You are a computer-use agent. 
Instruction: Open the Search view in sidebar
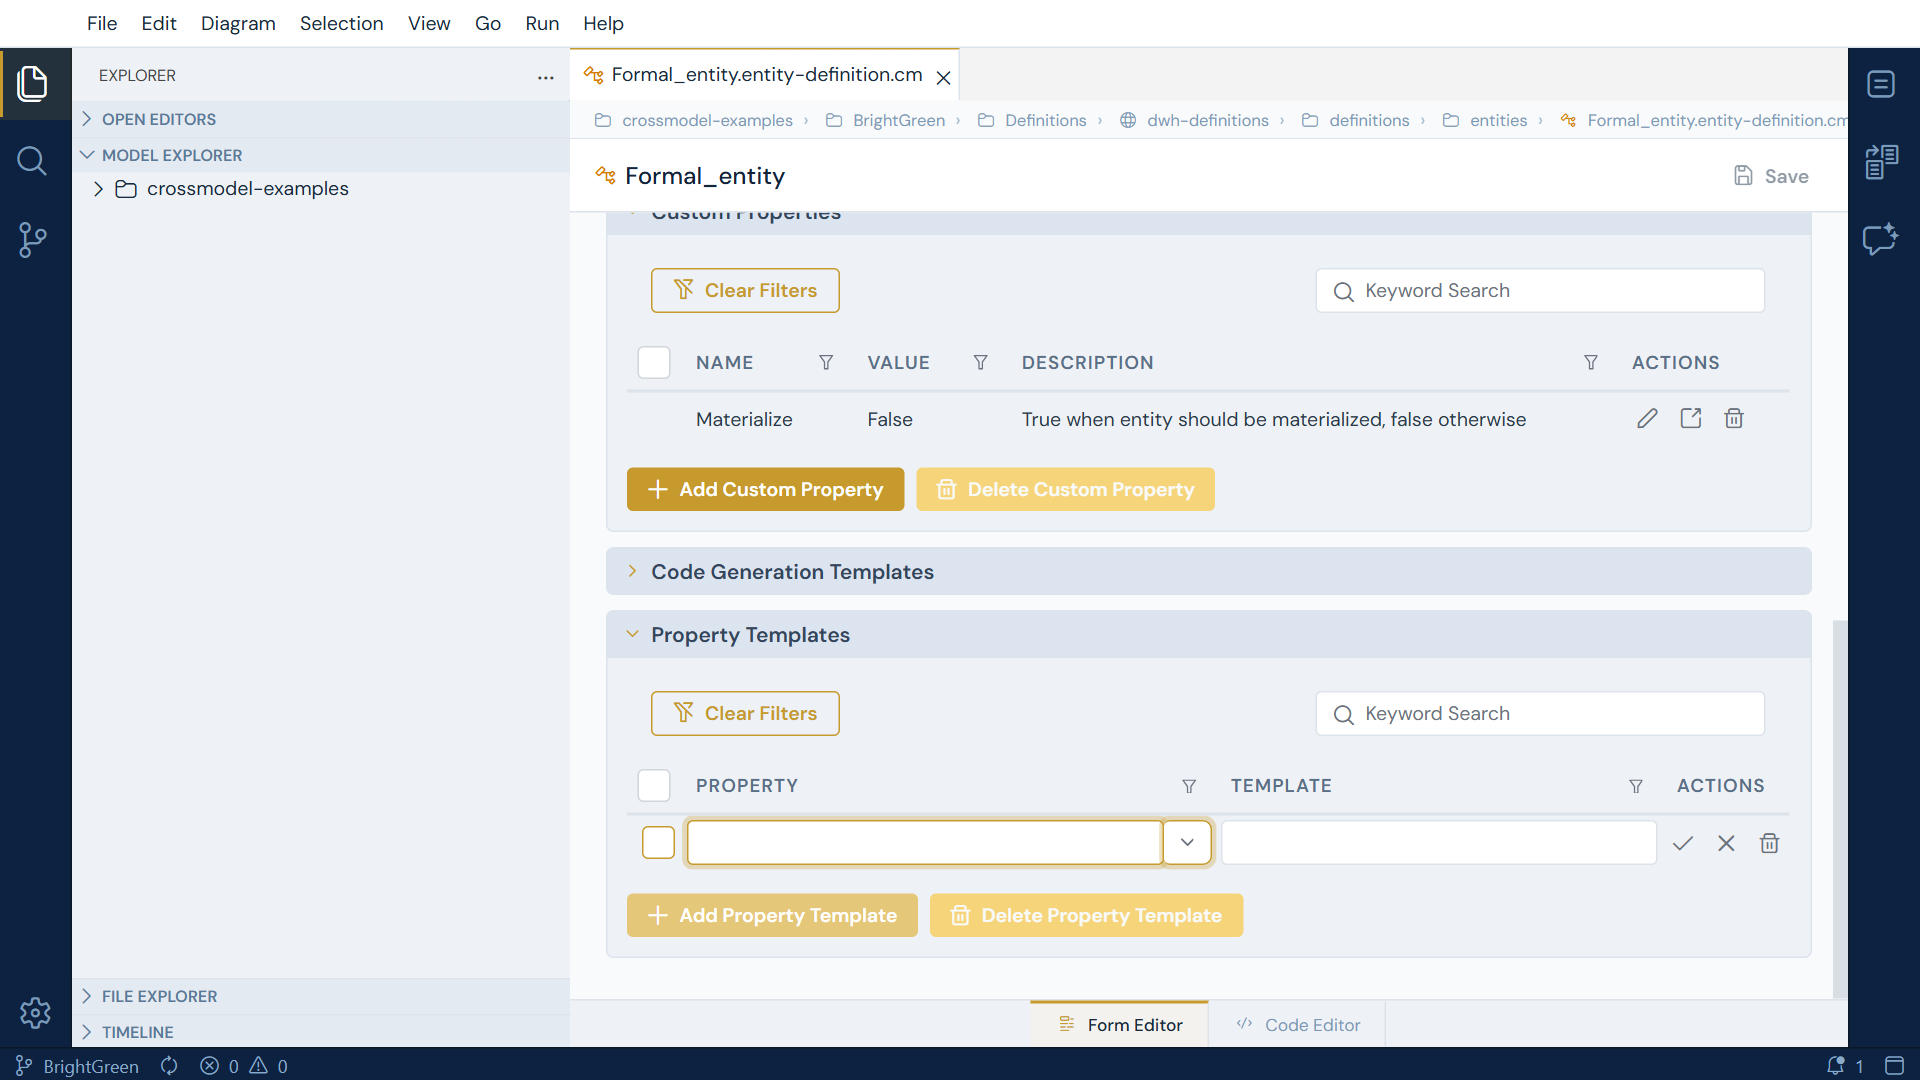32,161
